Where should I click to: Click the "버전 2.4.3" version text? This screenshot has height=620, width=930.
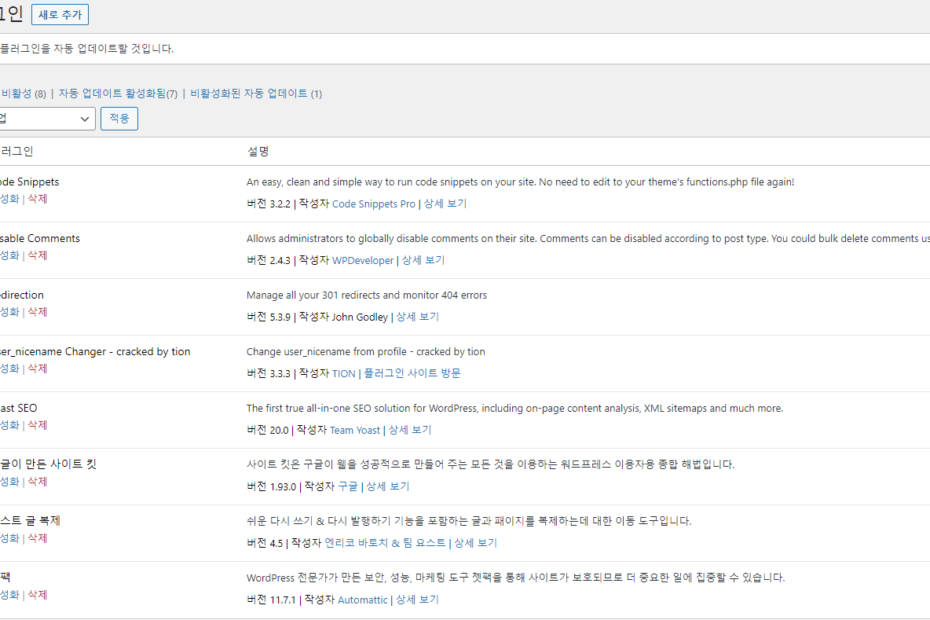point(269,260)
